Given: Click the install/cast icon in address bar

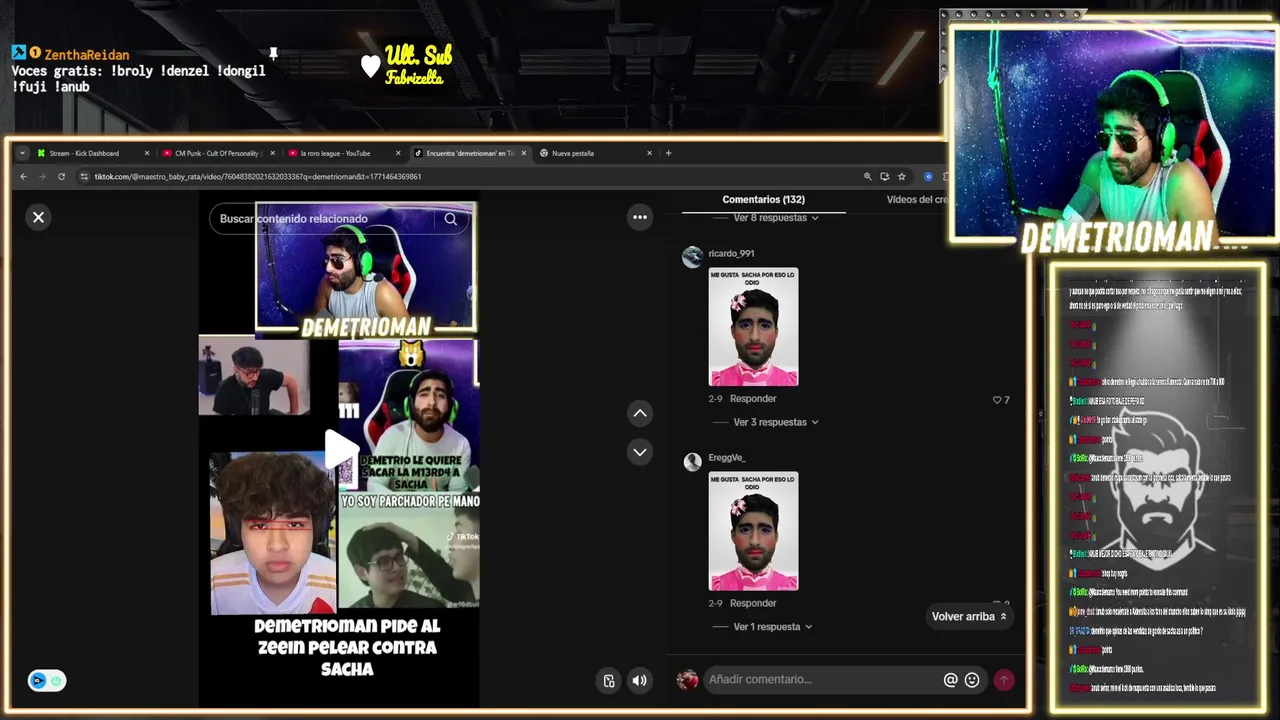Looking at the screenshot, I should coord(884,177).
